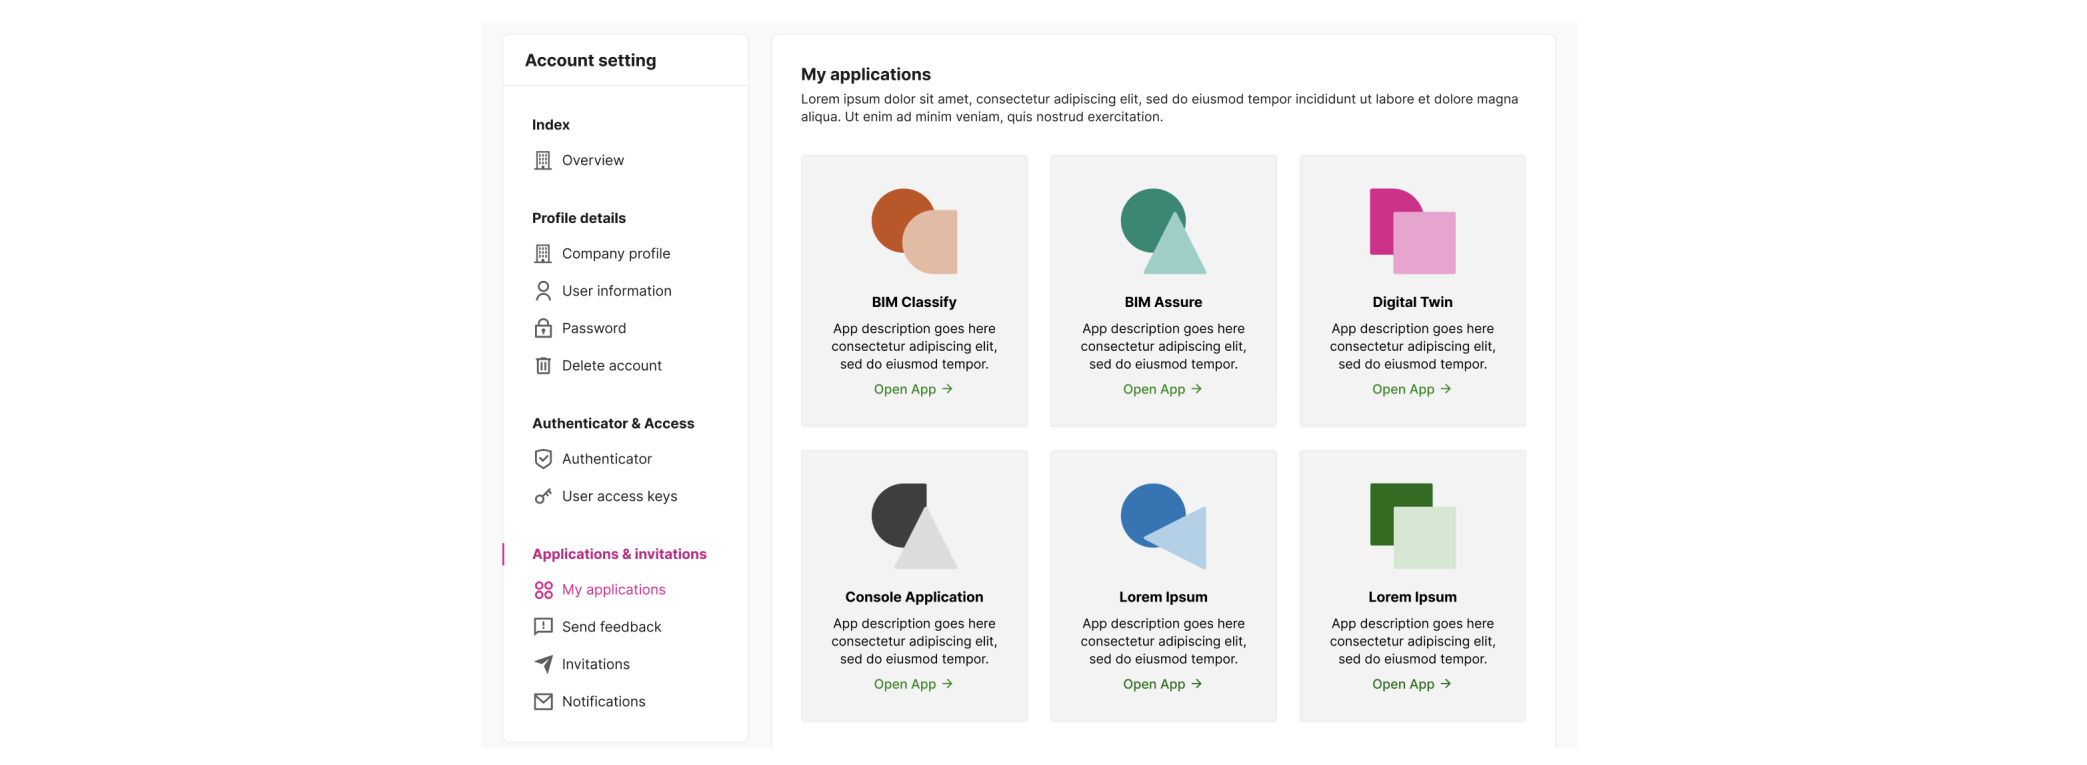Click the Digital Twin pink logo thumbnail

(x=1412, y=231)
